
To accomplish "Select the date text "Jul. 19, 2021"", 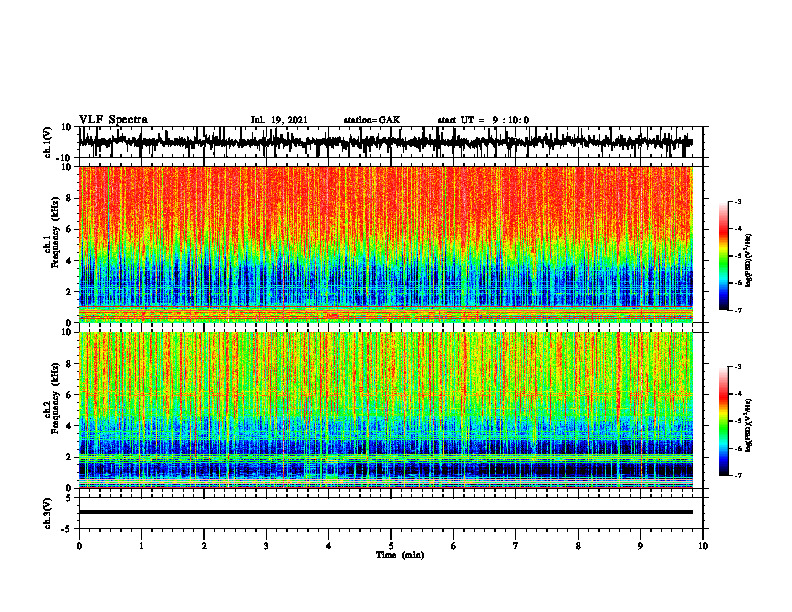I will coord(279,120).
